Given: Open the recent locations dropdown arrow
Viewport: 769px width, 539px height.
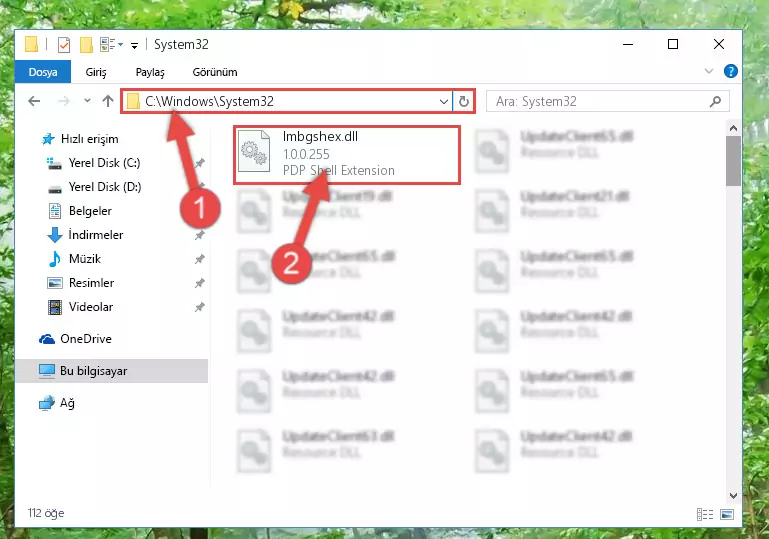Looking at the screenshot, I should click(x=87, y=101).
